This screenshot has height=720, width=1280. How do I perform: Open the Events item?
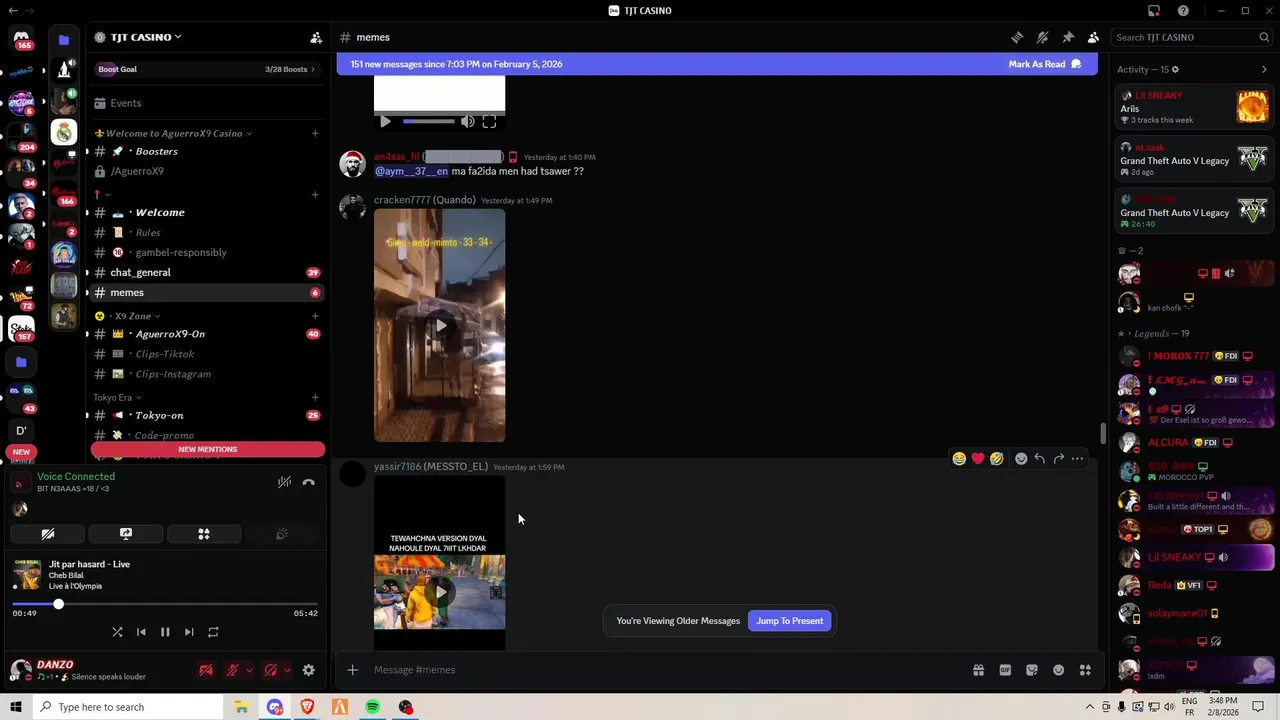pyautogui.click(x=205, y=103)
